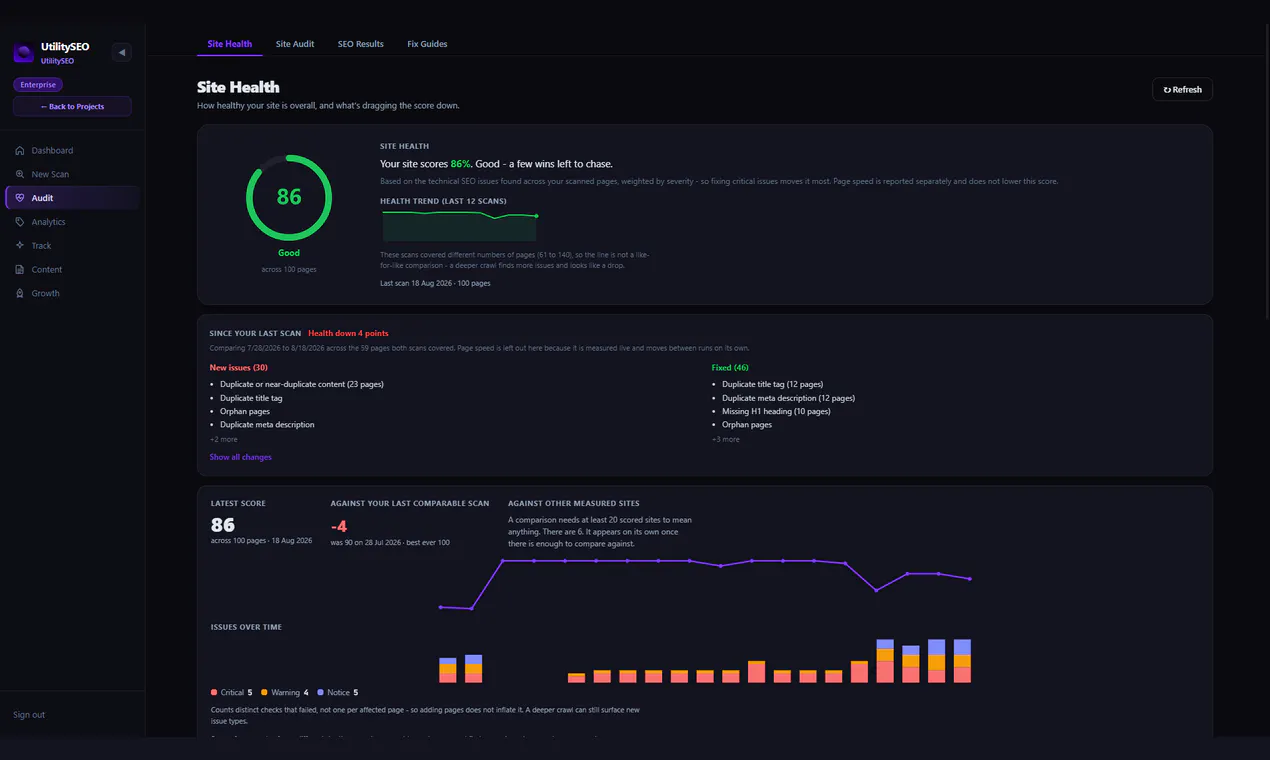Click the last point on the purple score line
Image resolution: width=1270 pixels, height=760 pixels.
970,579
